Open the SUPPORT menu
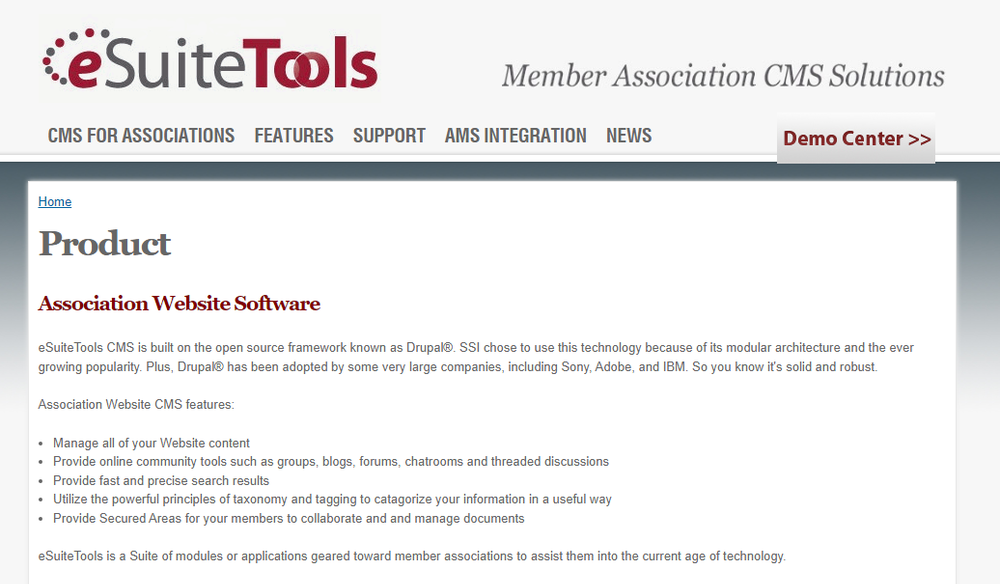This screenshot has width=1000, height=584. click(x=389, y=135)
